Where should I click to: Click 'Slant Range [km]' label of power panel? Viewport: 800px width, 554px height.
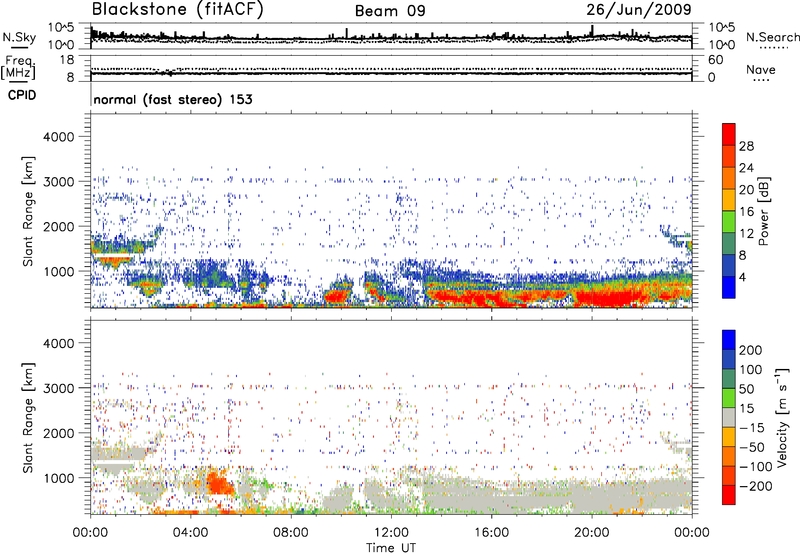coord(28,211)
